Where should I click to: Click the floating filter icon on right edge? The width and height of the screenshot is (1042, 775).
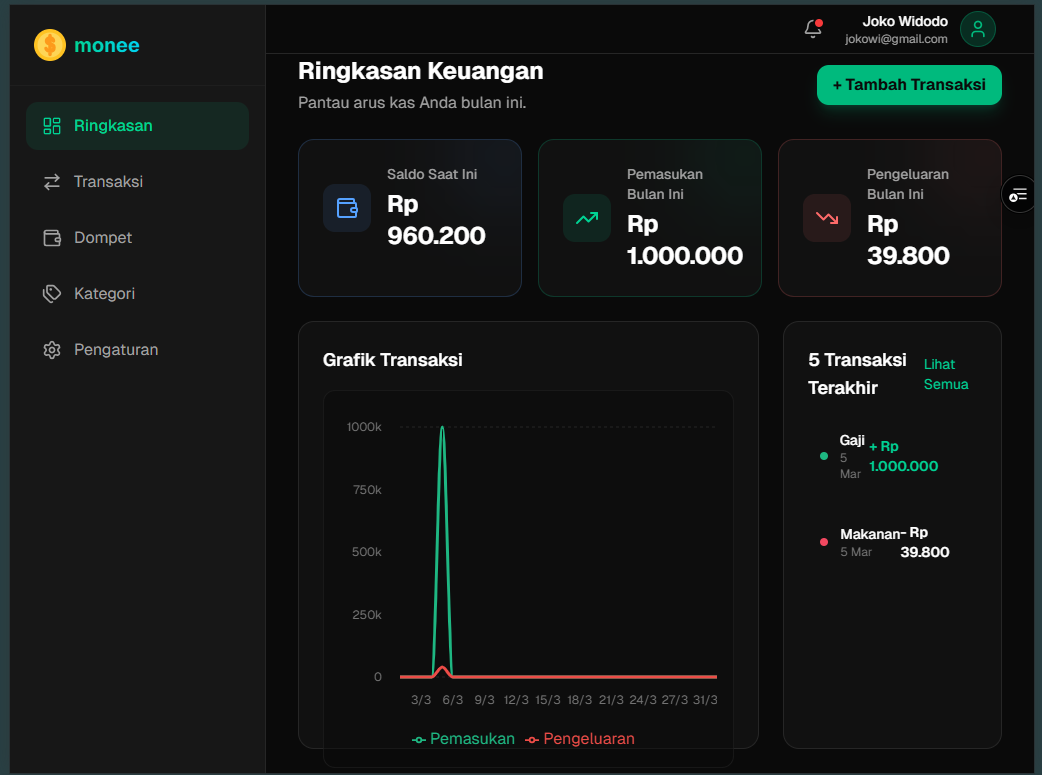pyautogui.click(x=1019, y=194)
